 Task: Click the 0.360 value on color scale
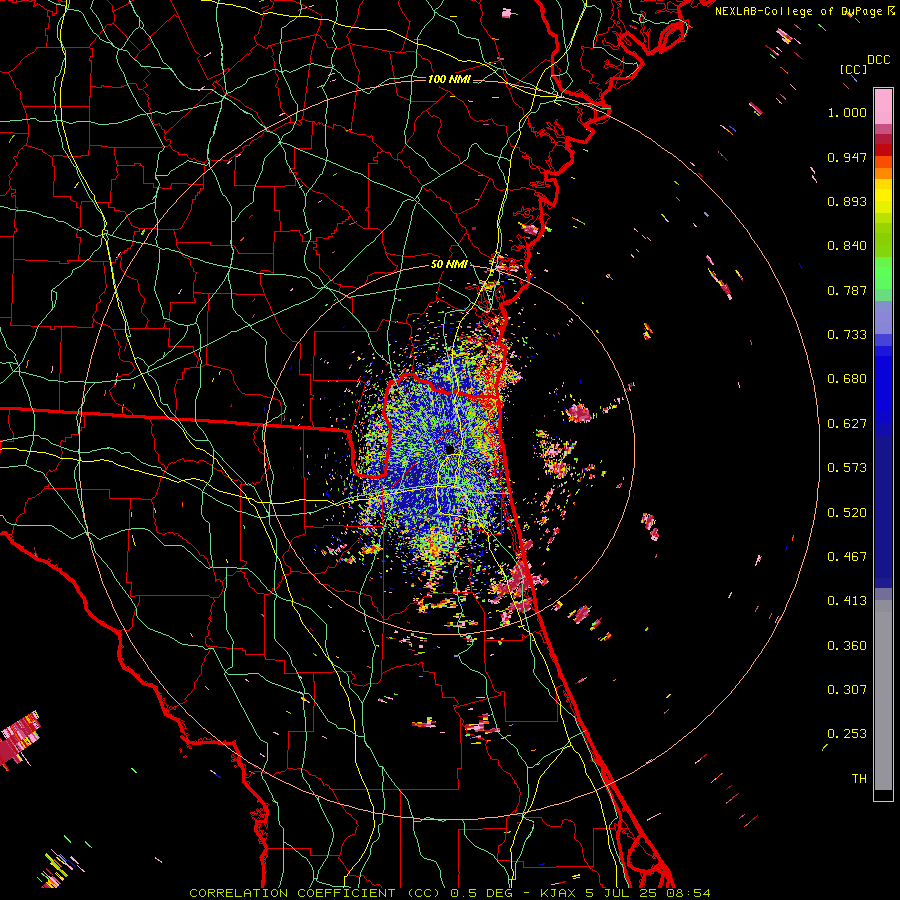[847, 646]
